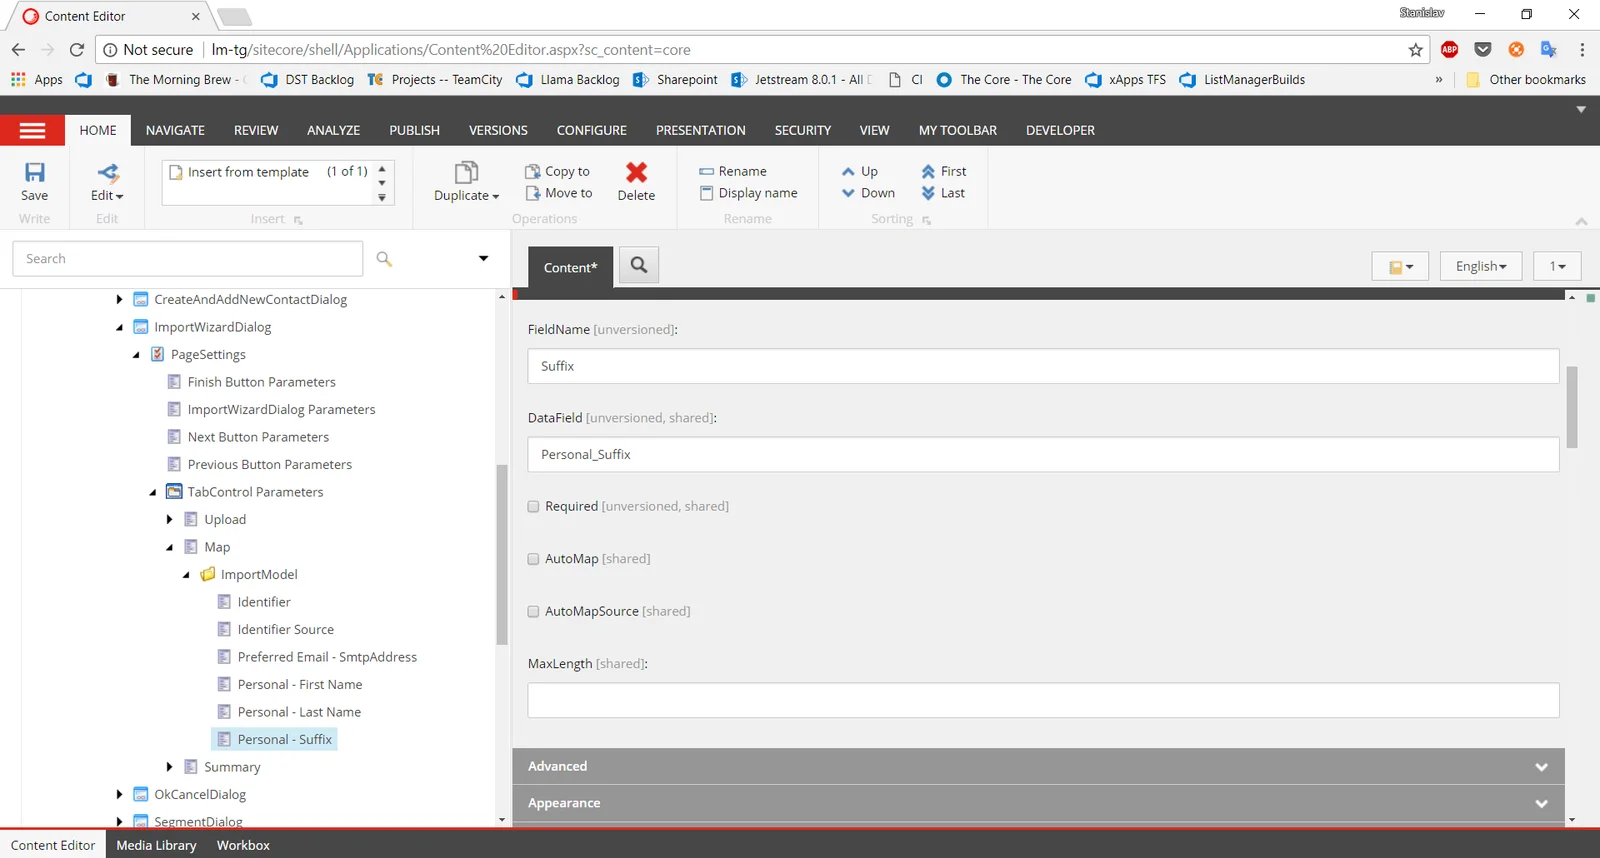Viewport: 1600px width, 858px height.
Task: Select Personal - Last Name tree item
Action: (299, 712)
